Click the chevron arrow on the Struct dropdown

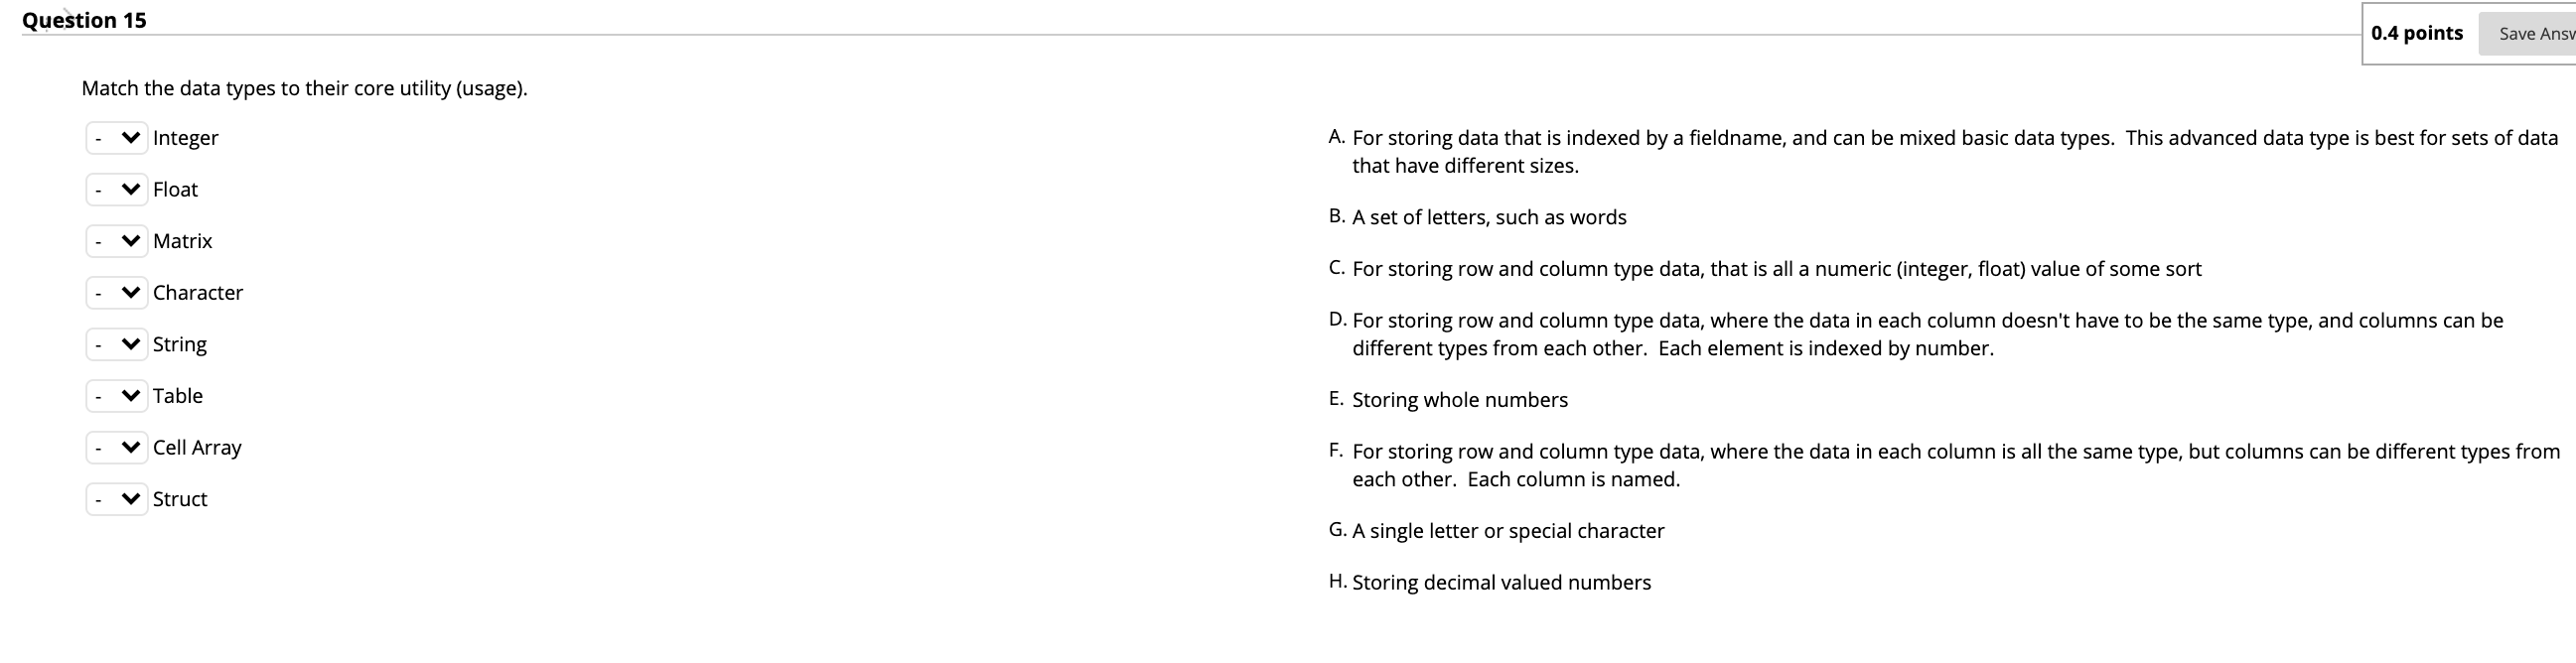pos(130,499)
